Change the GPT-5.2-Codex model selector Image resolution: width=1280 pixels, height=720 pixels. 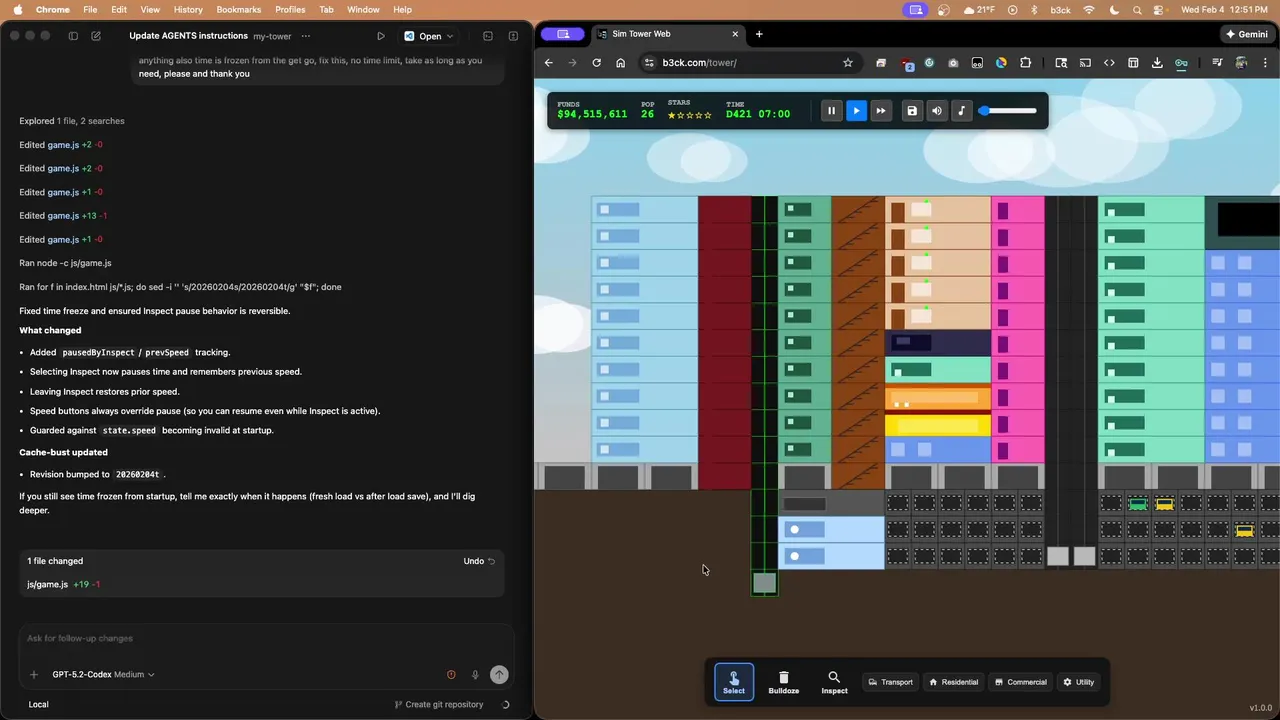[103, 675]
